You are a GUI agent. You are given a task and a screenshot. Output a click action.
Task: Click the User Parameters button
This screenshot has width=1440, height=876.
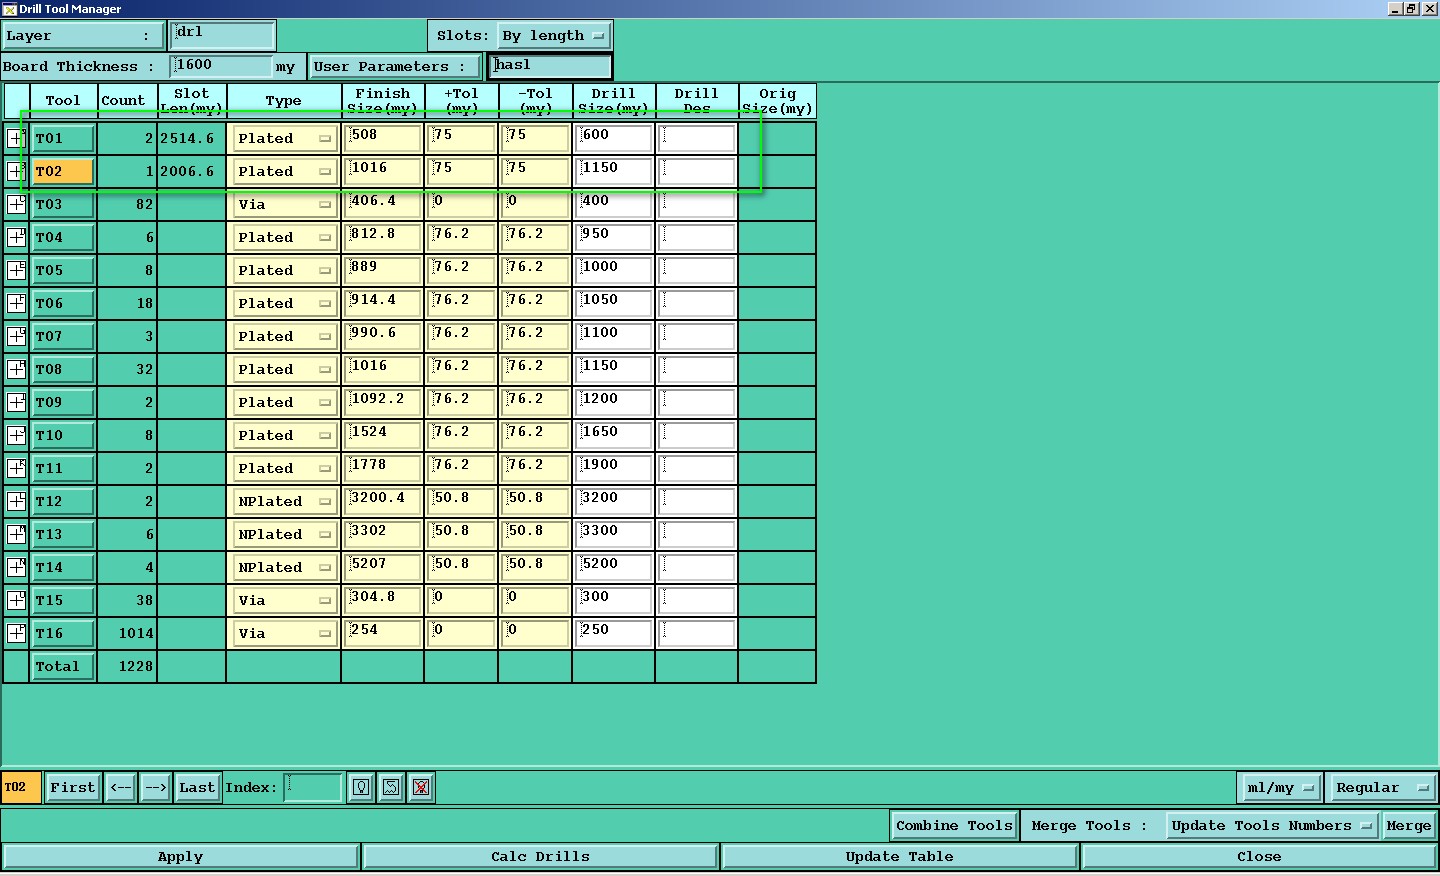pos(395,66)
